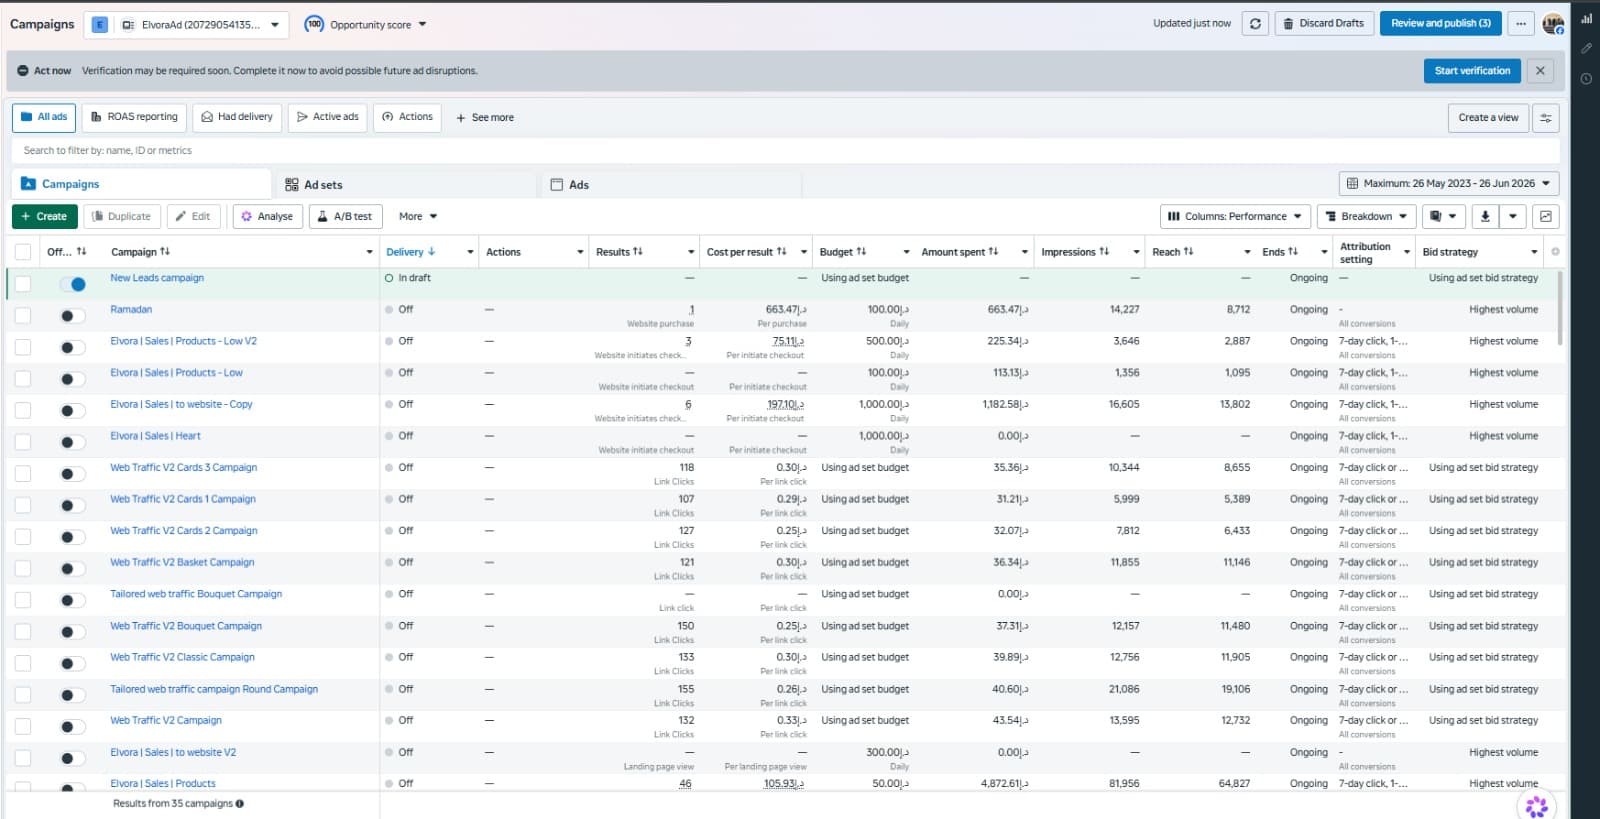Click Create a view button
This screenshot has height=819, width=1600.
point(1488,118)
